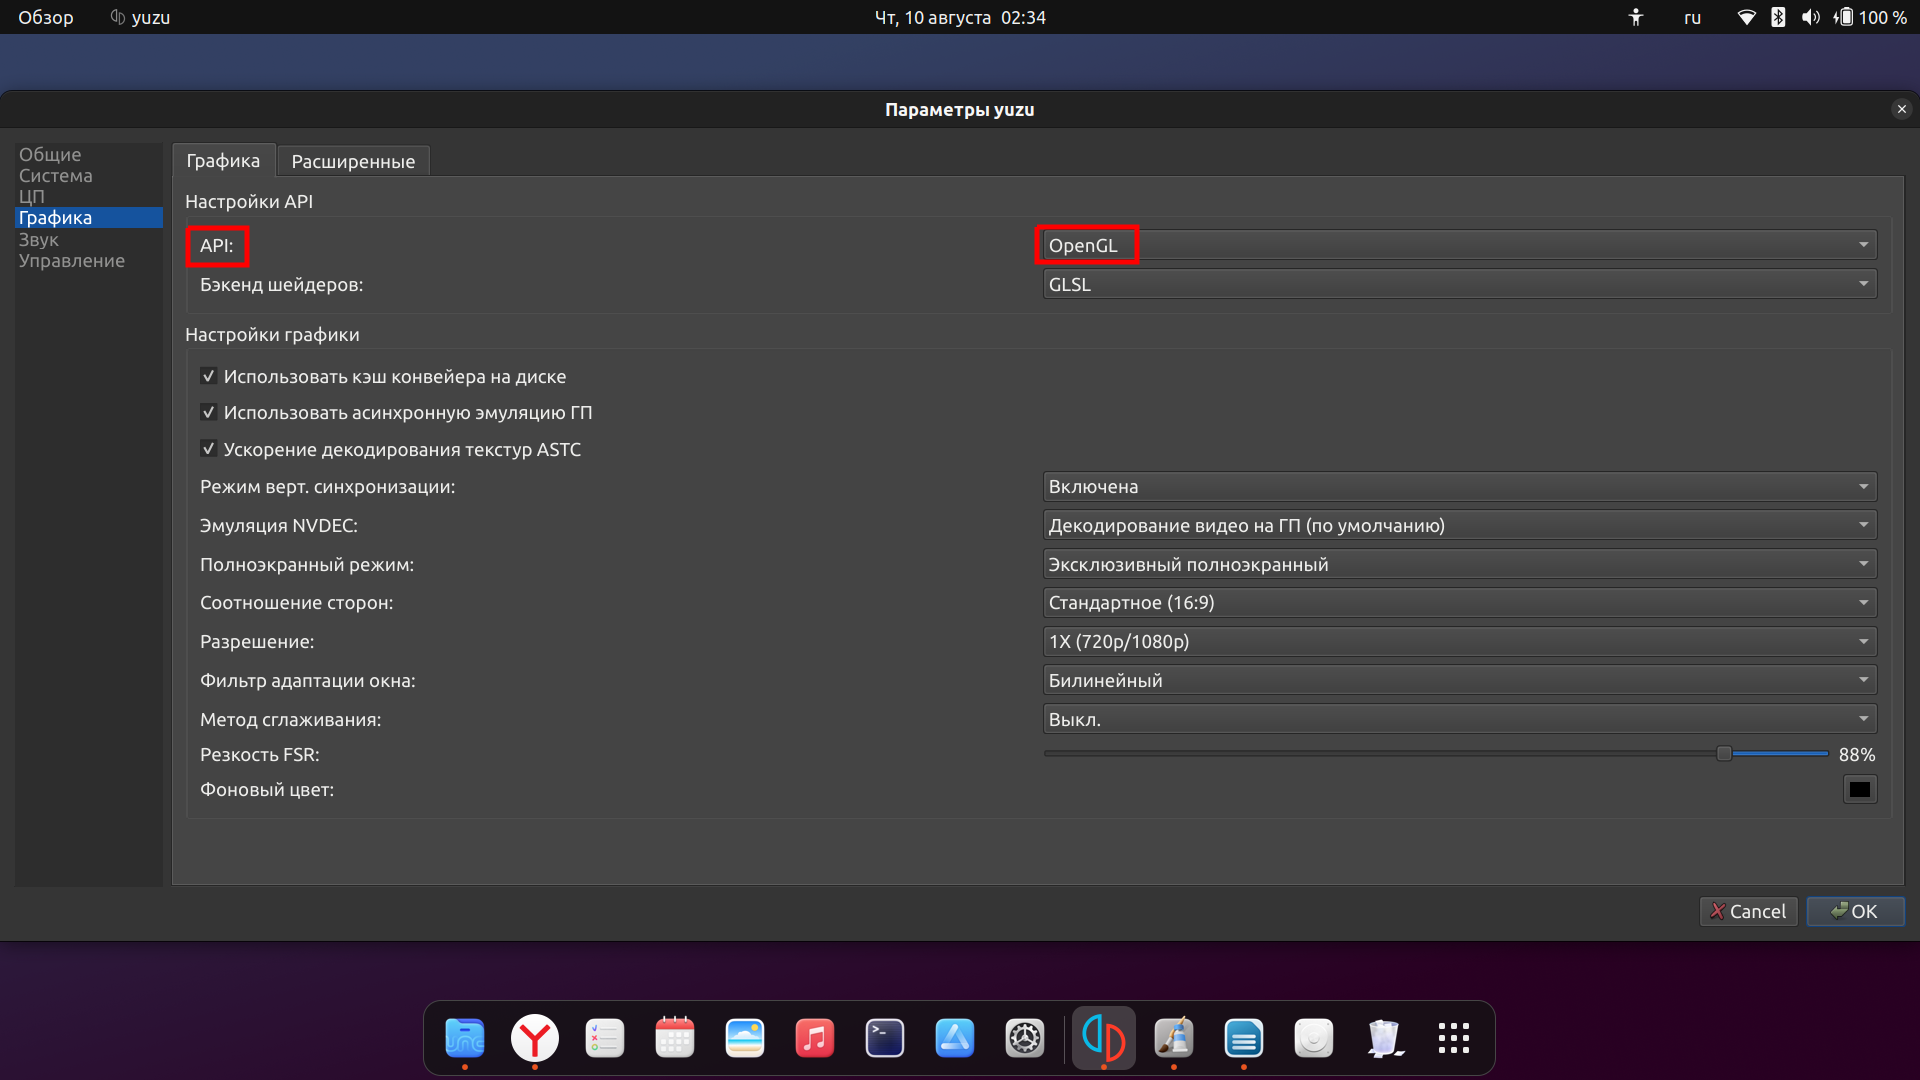Click the Cancel button

[x=1748, y=911]
